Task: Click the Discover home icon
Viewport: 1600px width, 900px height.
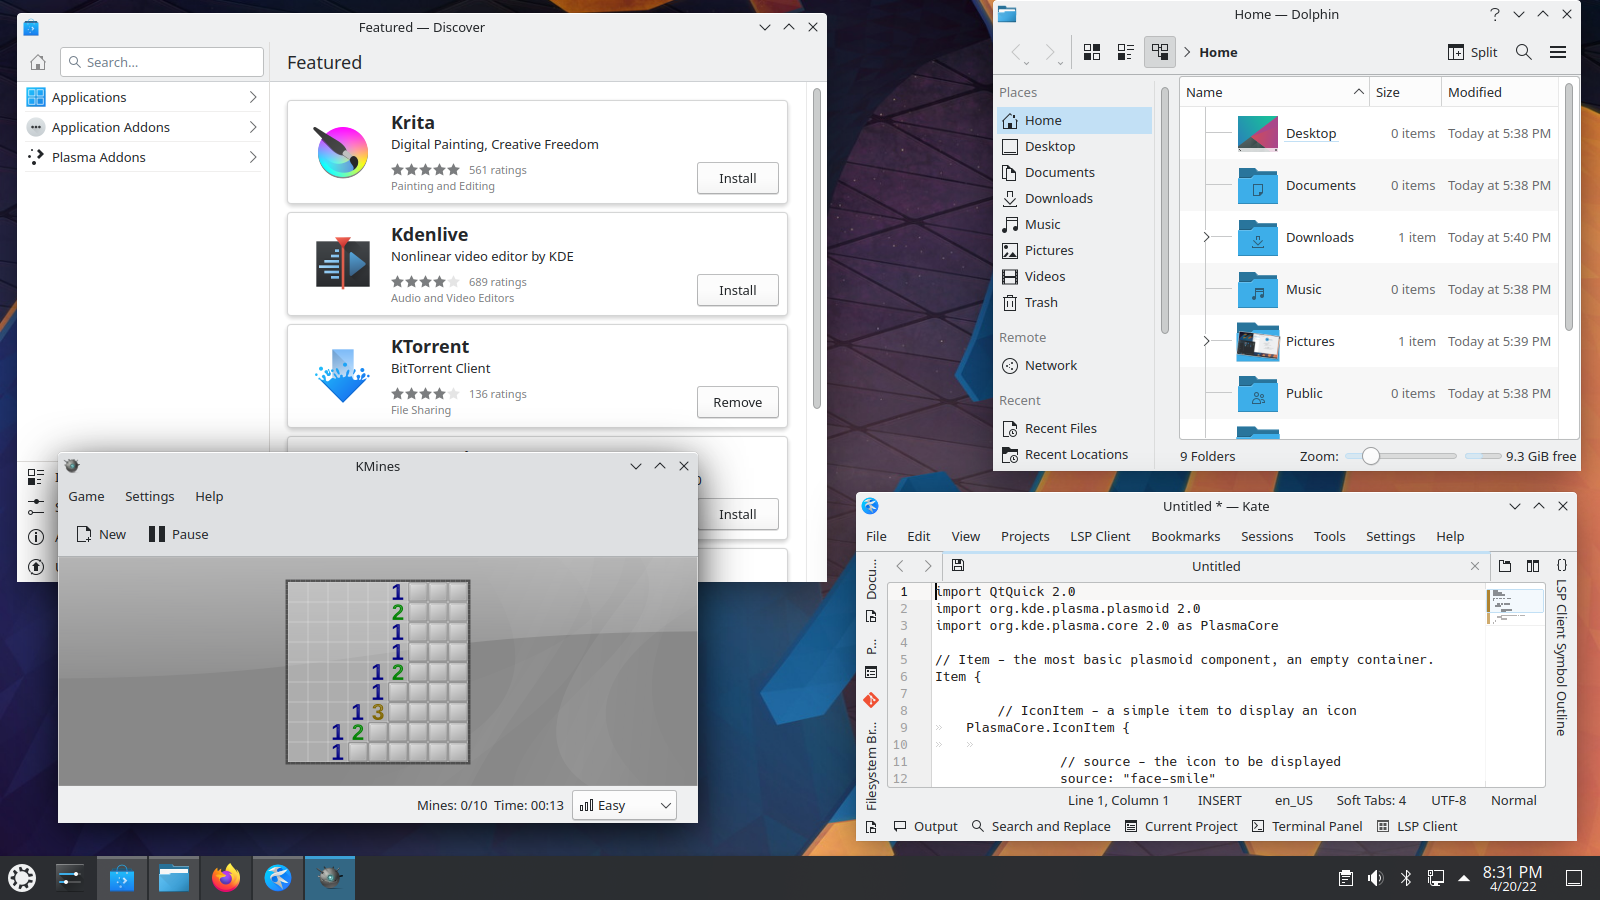Action: click(38, 62)
